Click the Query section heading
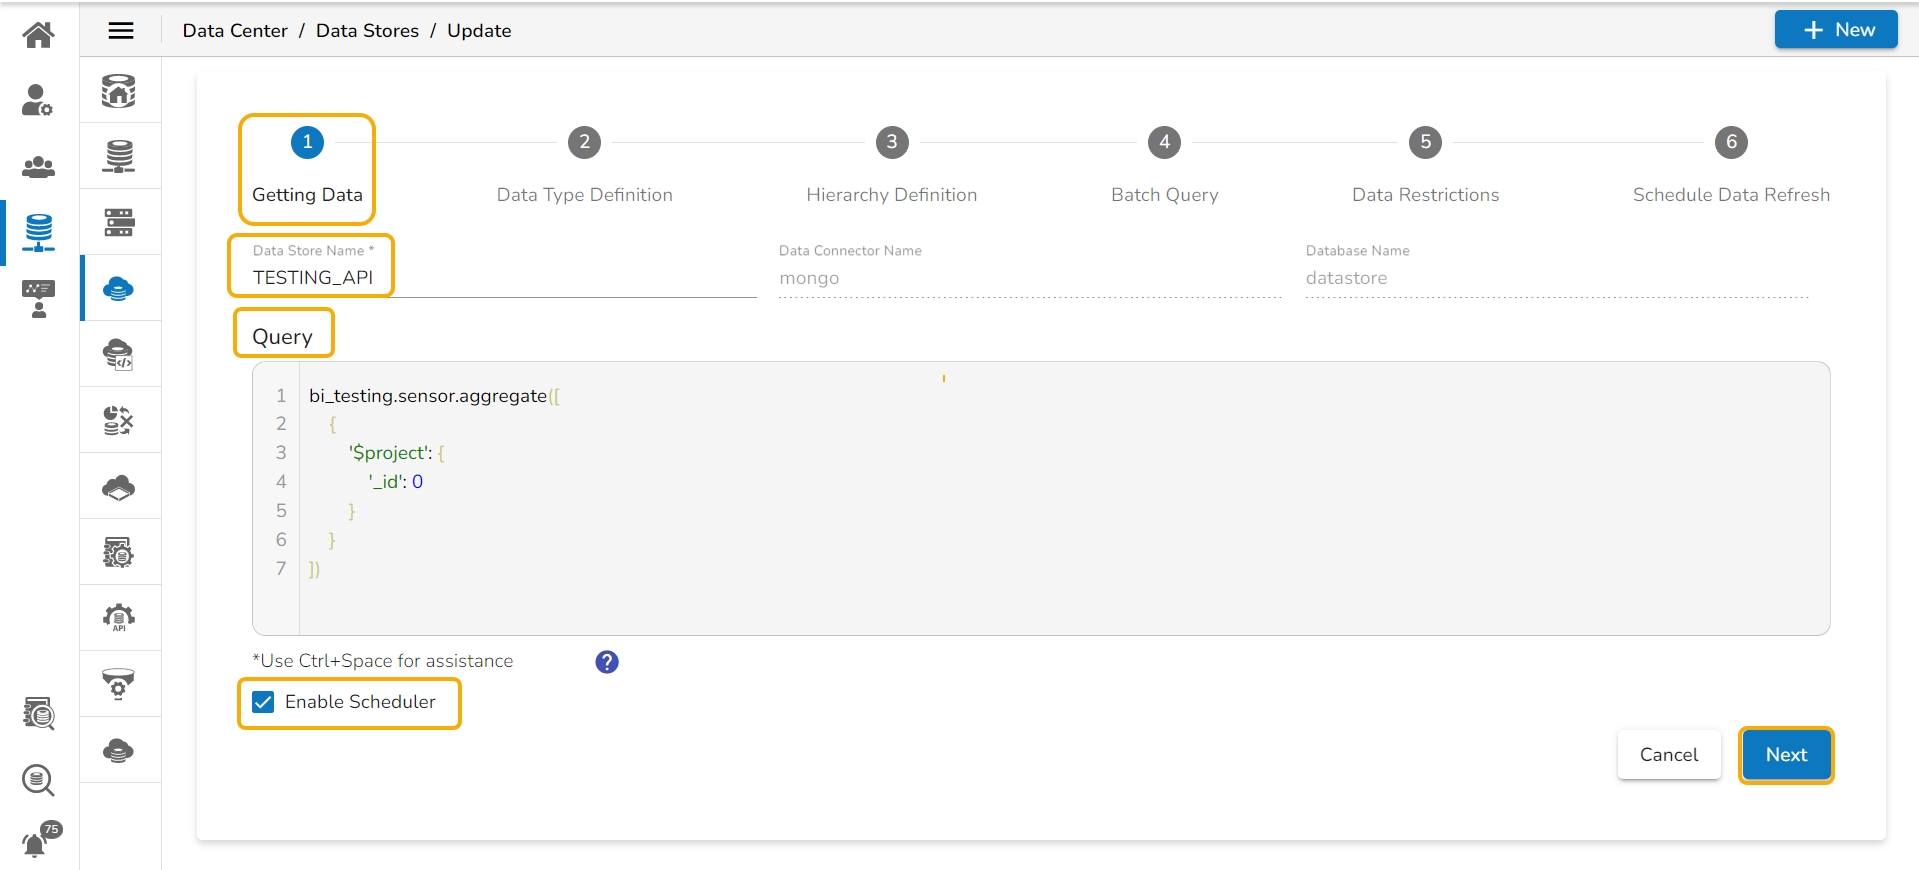This screenshot has height=870, width=1919. pos(282,337)
